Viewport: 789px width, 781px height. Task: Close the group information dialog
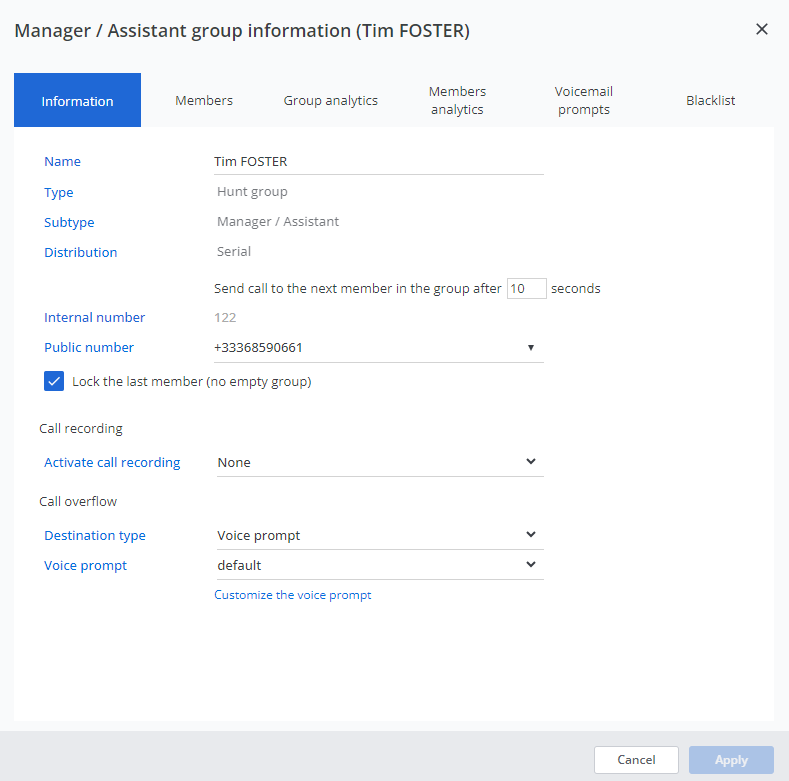click(x=761, y=29)
